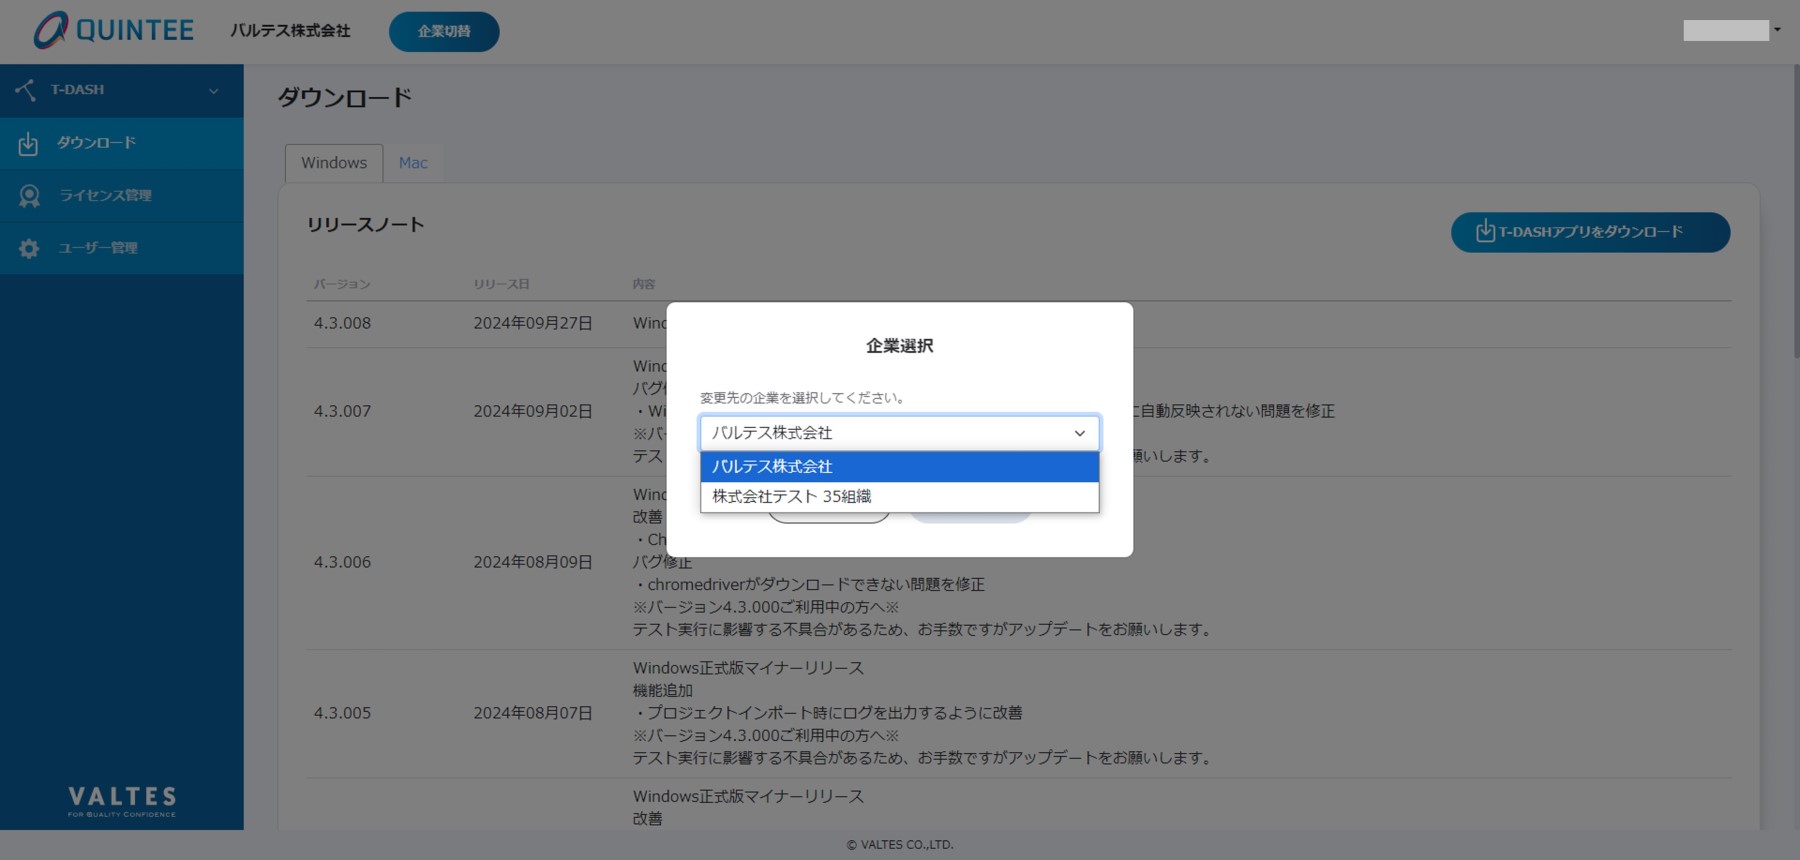Open ユーザー管理 via its gear icon
The image size is (1800, 860).
click(29, 248)
